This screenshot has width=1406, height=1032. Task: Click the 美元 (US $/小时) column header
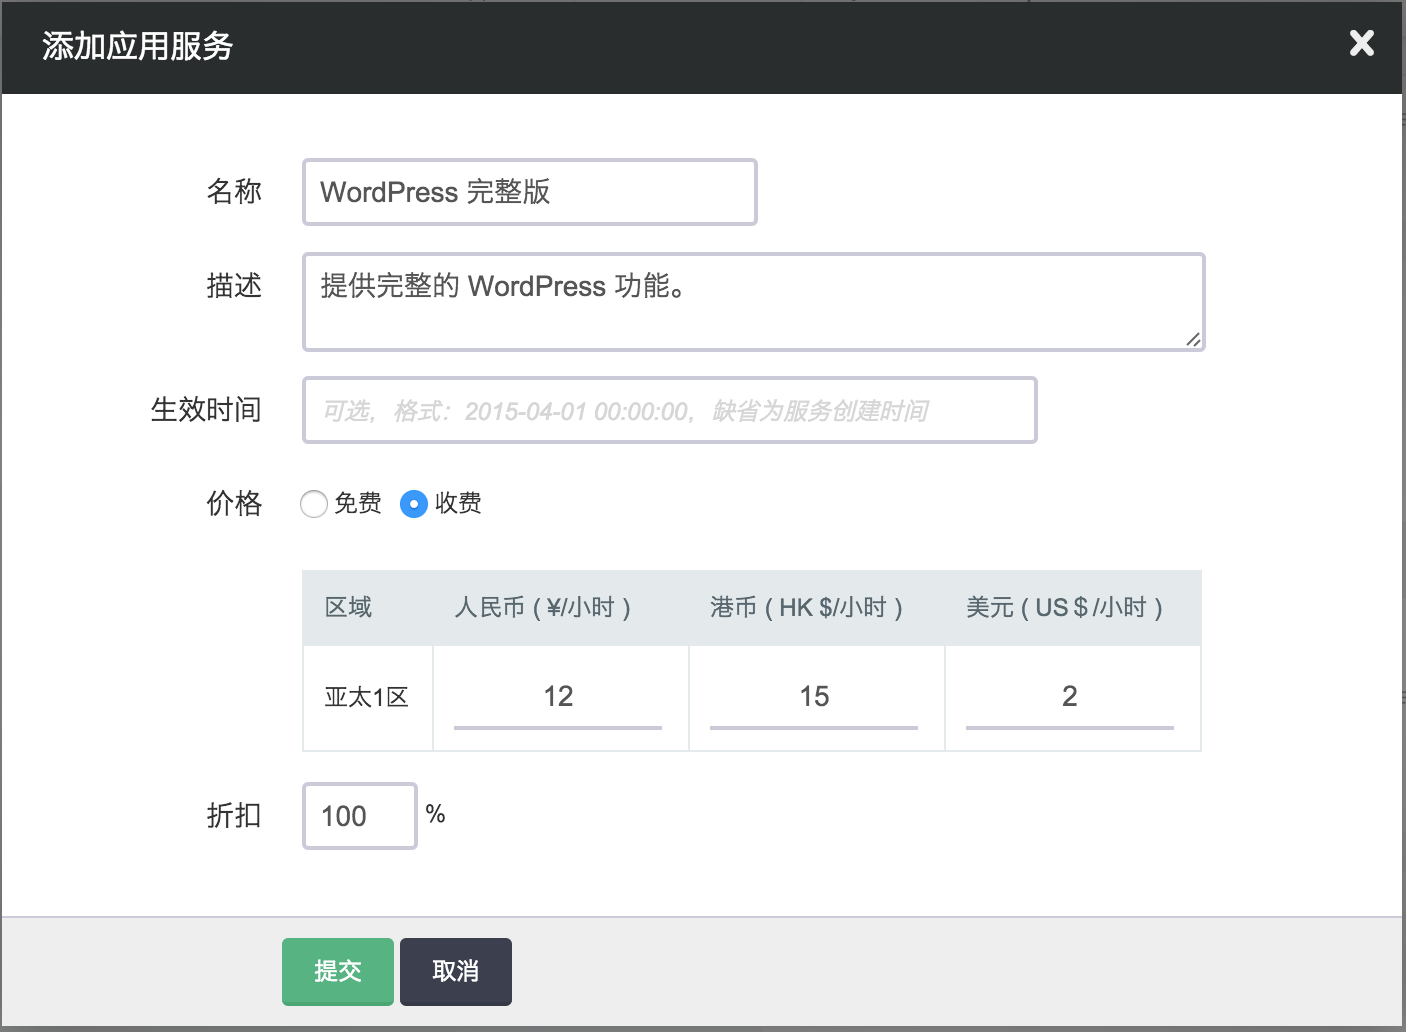click(1064, 607)
